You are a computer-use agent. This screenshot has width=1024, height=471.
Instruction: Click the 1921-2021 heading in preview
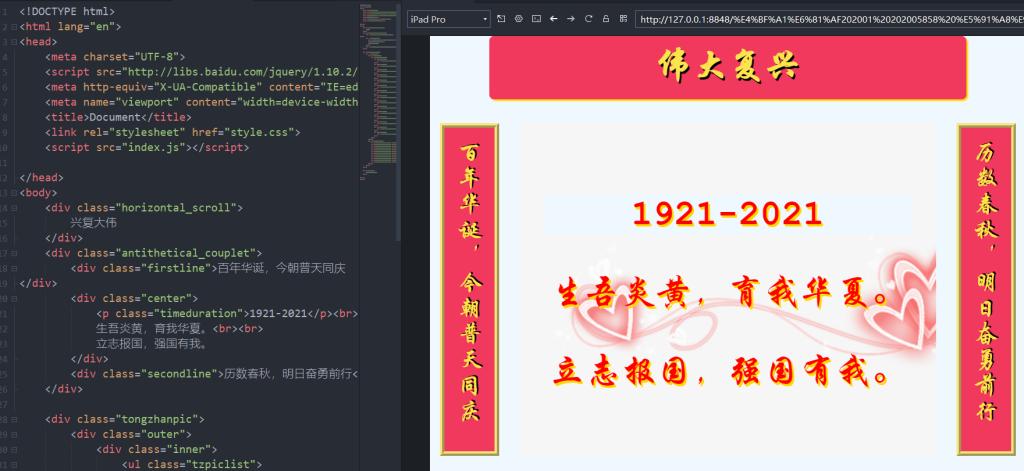727,213
